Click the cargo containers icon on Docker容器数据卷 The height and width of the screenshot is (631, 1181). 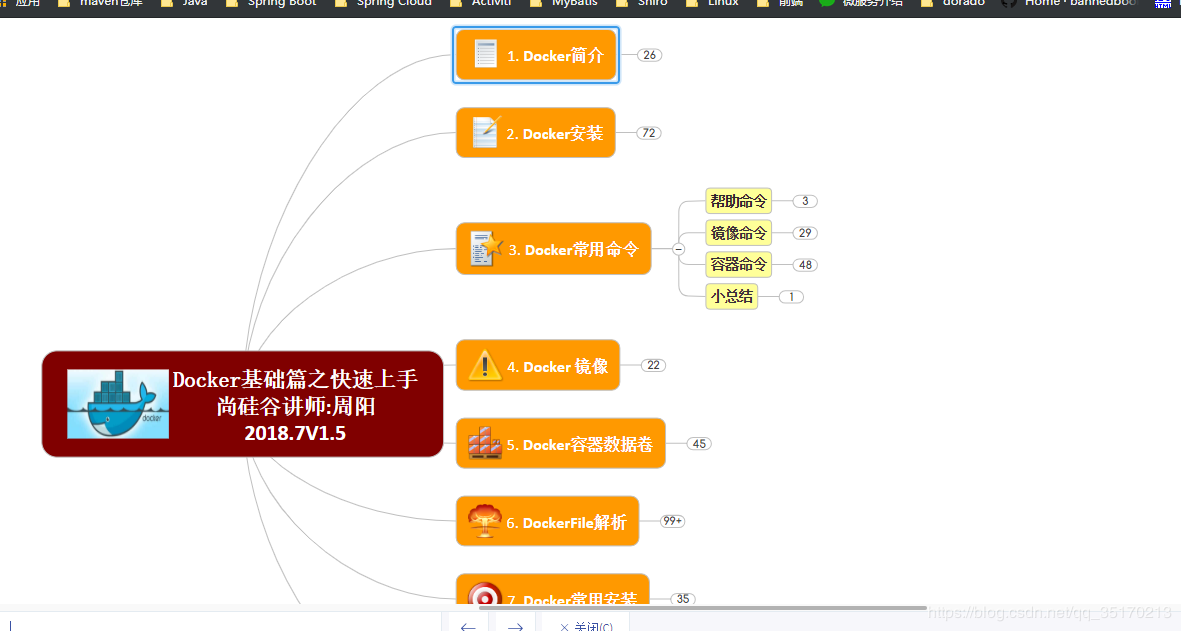[485, 443]
